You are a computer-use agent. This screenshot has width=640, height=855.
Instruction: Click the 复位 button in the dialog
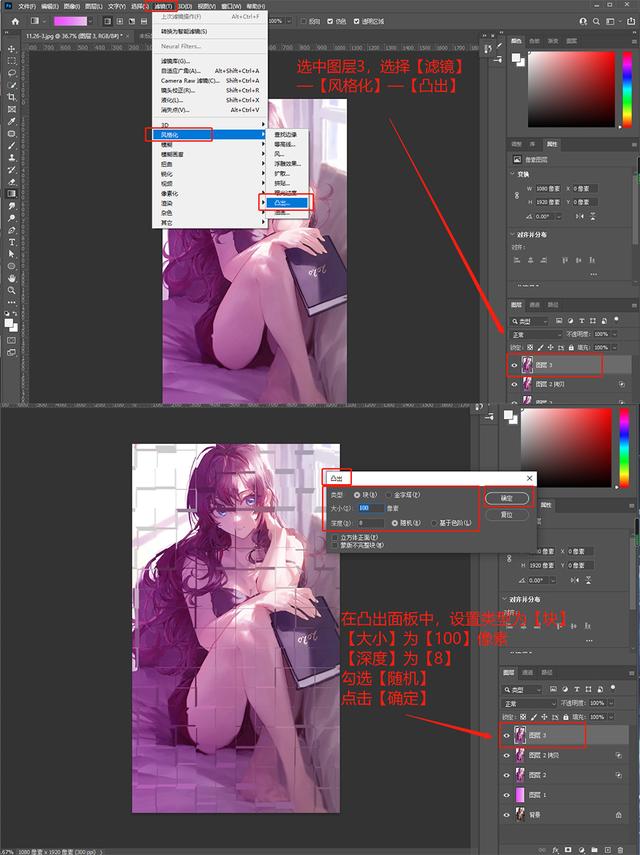(x=506, y=515)
